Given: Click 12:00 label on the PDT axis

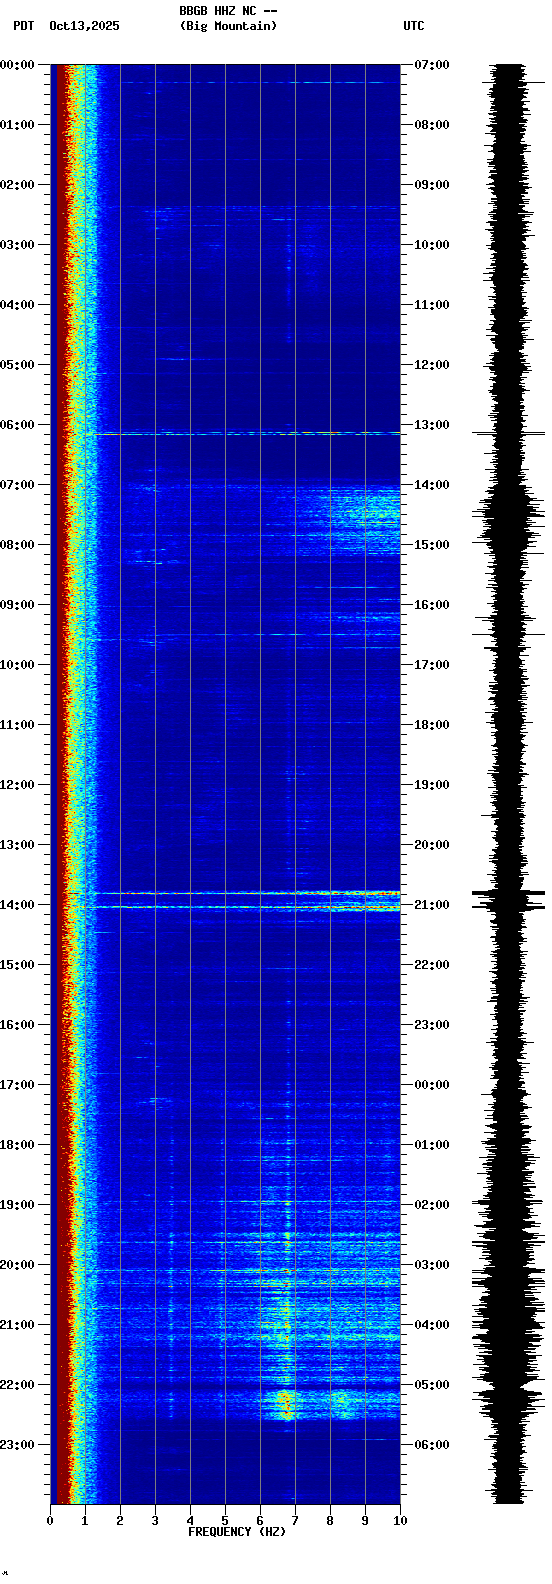Looking at the screenshot, I should (17, 785).
